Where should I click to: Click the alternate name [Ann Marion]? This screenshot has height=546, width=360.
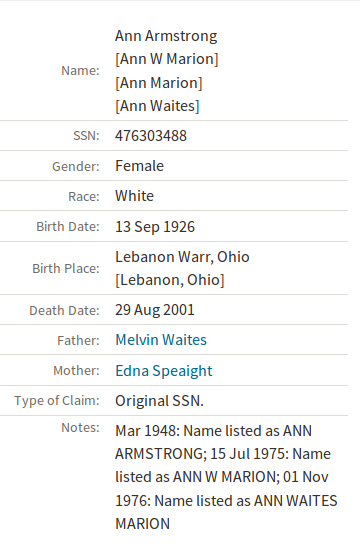(x=159, y=83)
